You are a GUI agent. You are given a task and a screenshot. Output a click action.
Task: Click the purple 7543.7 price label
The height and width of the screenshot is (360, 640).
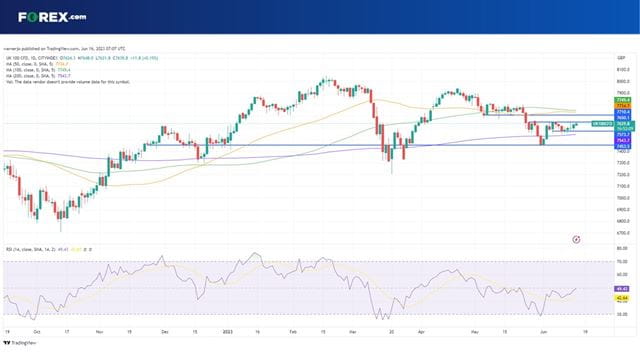(x=623, y=140)
